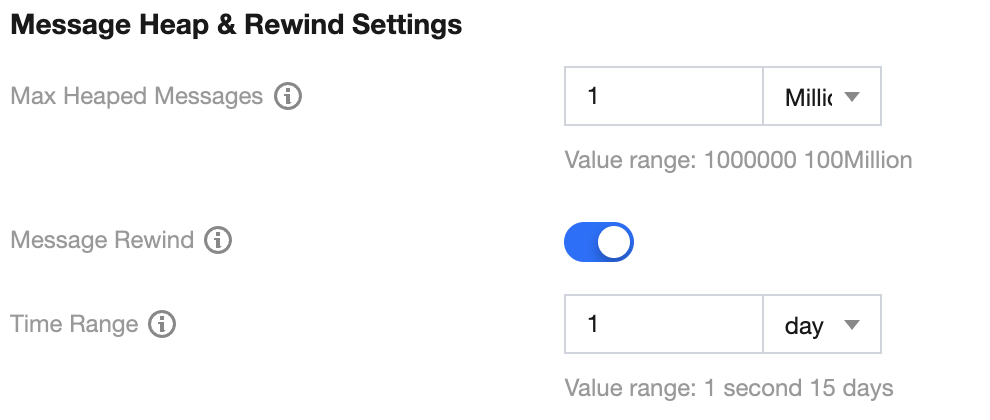This screenshot has width=990, height=420.
Task: Disable the Message Rewind toggle switch
Action: 599,242
